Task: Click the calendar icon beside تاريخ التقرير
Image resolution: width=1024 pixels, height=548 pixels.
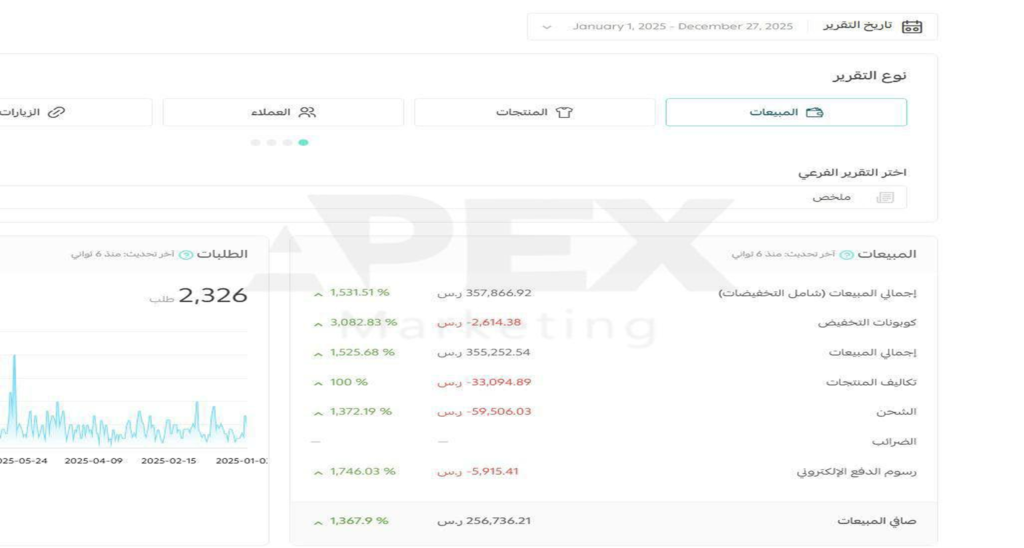Action: [911, 26]
